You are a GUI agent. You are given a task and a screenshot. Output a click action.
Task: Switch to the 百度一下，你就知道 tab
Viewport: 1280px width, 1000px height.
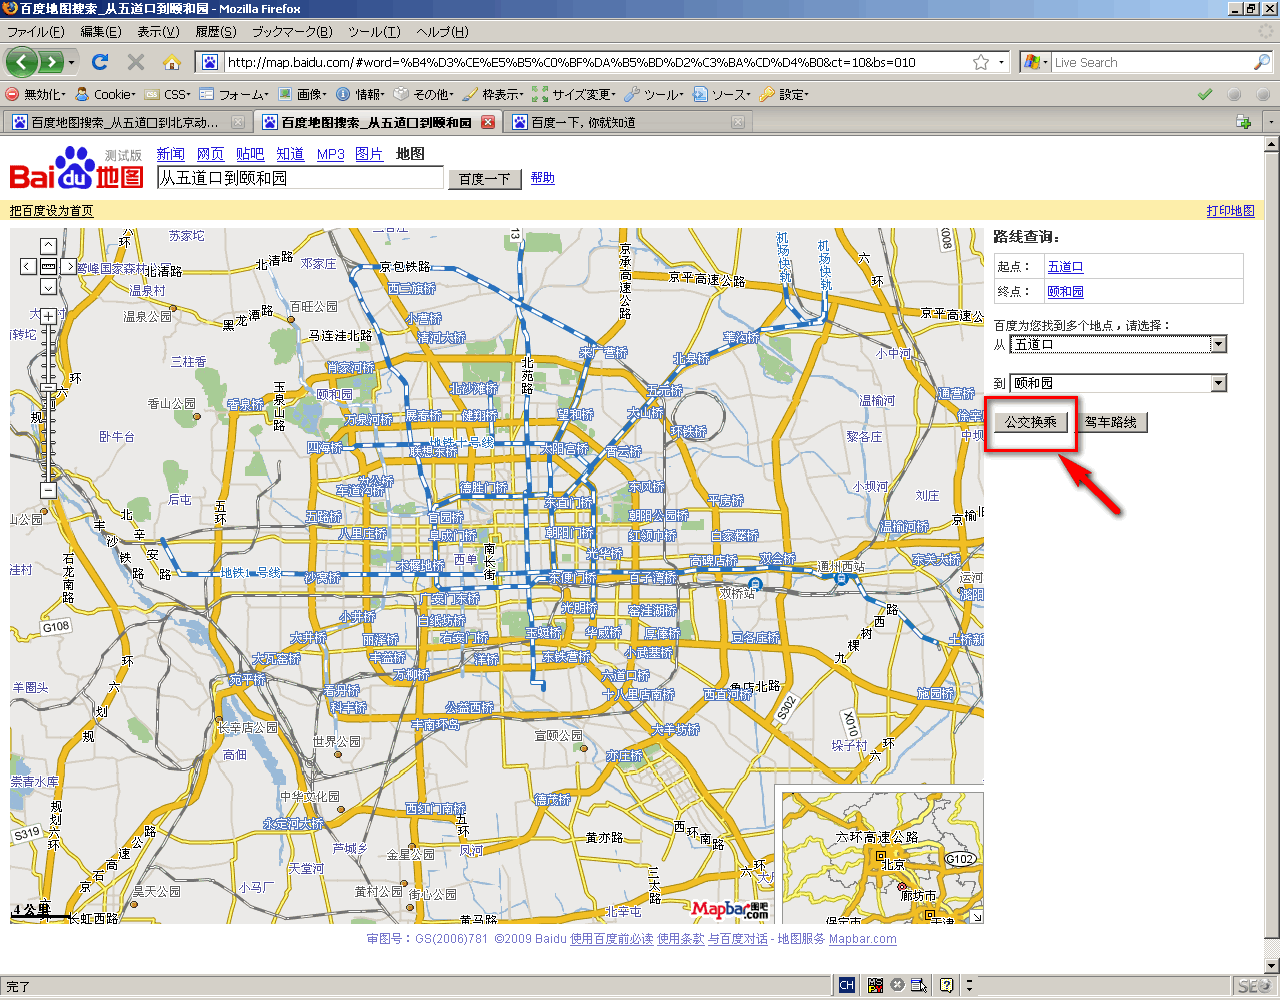[x=628, y=122]
